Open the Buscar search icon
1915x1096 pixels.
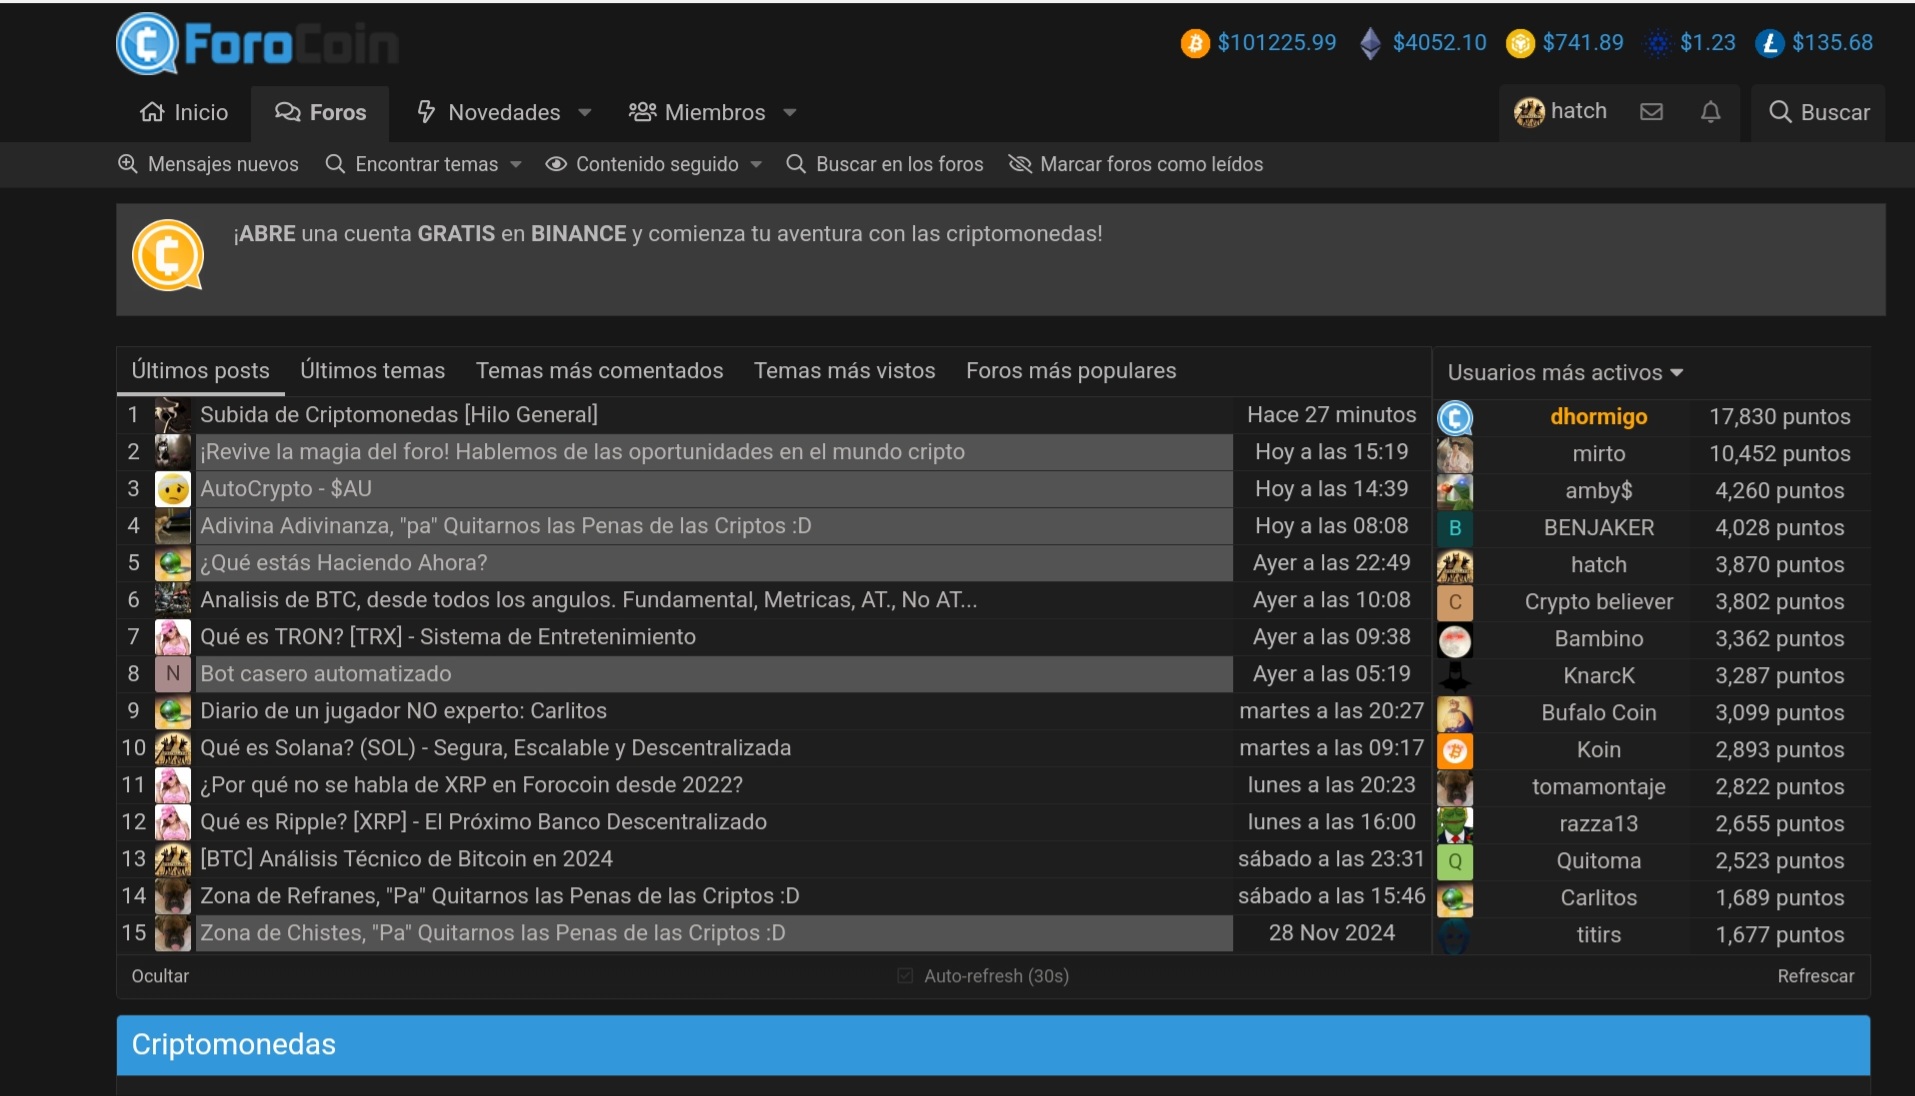coord(1779,112)
